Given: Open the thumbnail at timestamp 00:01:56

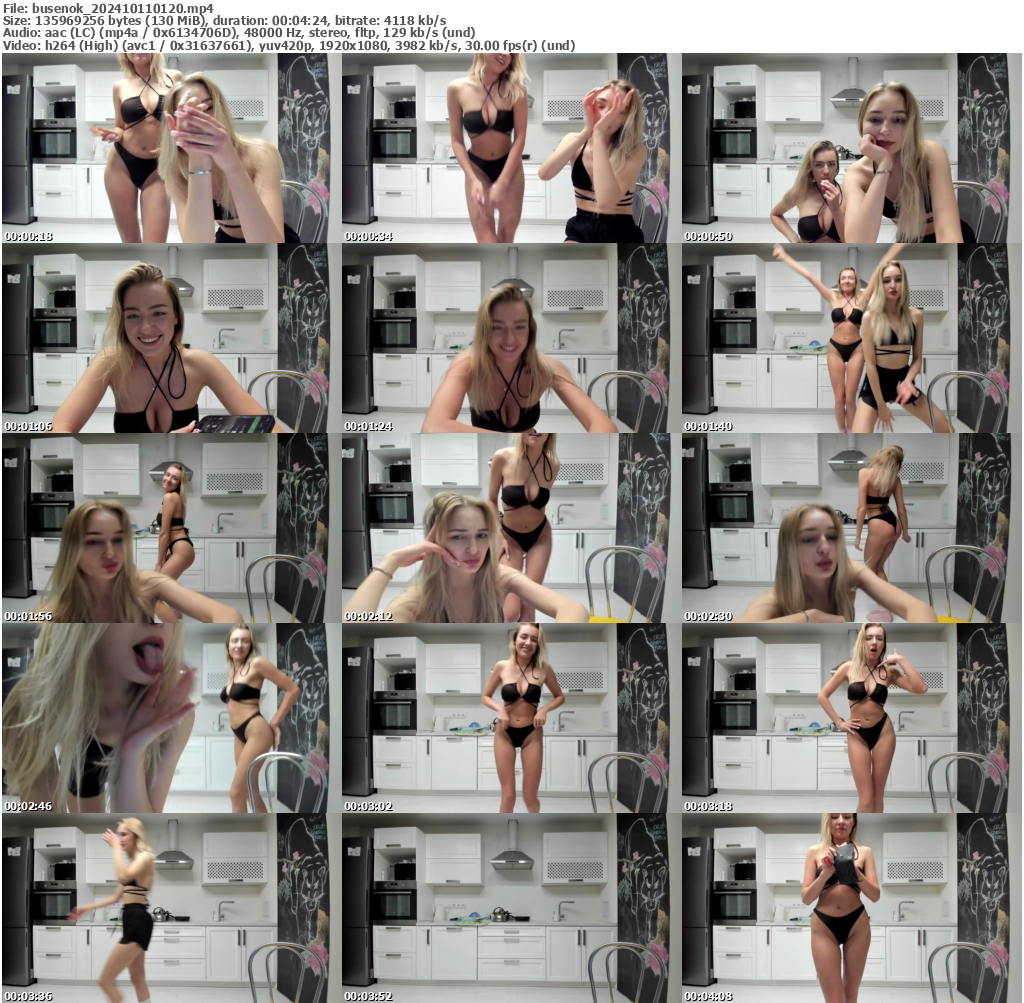Looking at the screenshot, I should pos(170,528).
